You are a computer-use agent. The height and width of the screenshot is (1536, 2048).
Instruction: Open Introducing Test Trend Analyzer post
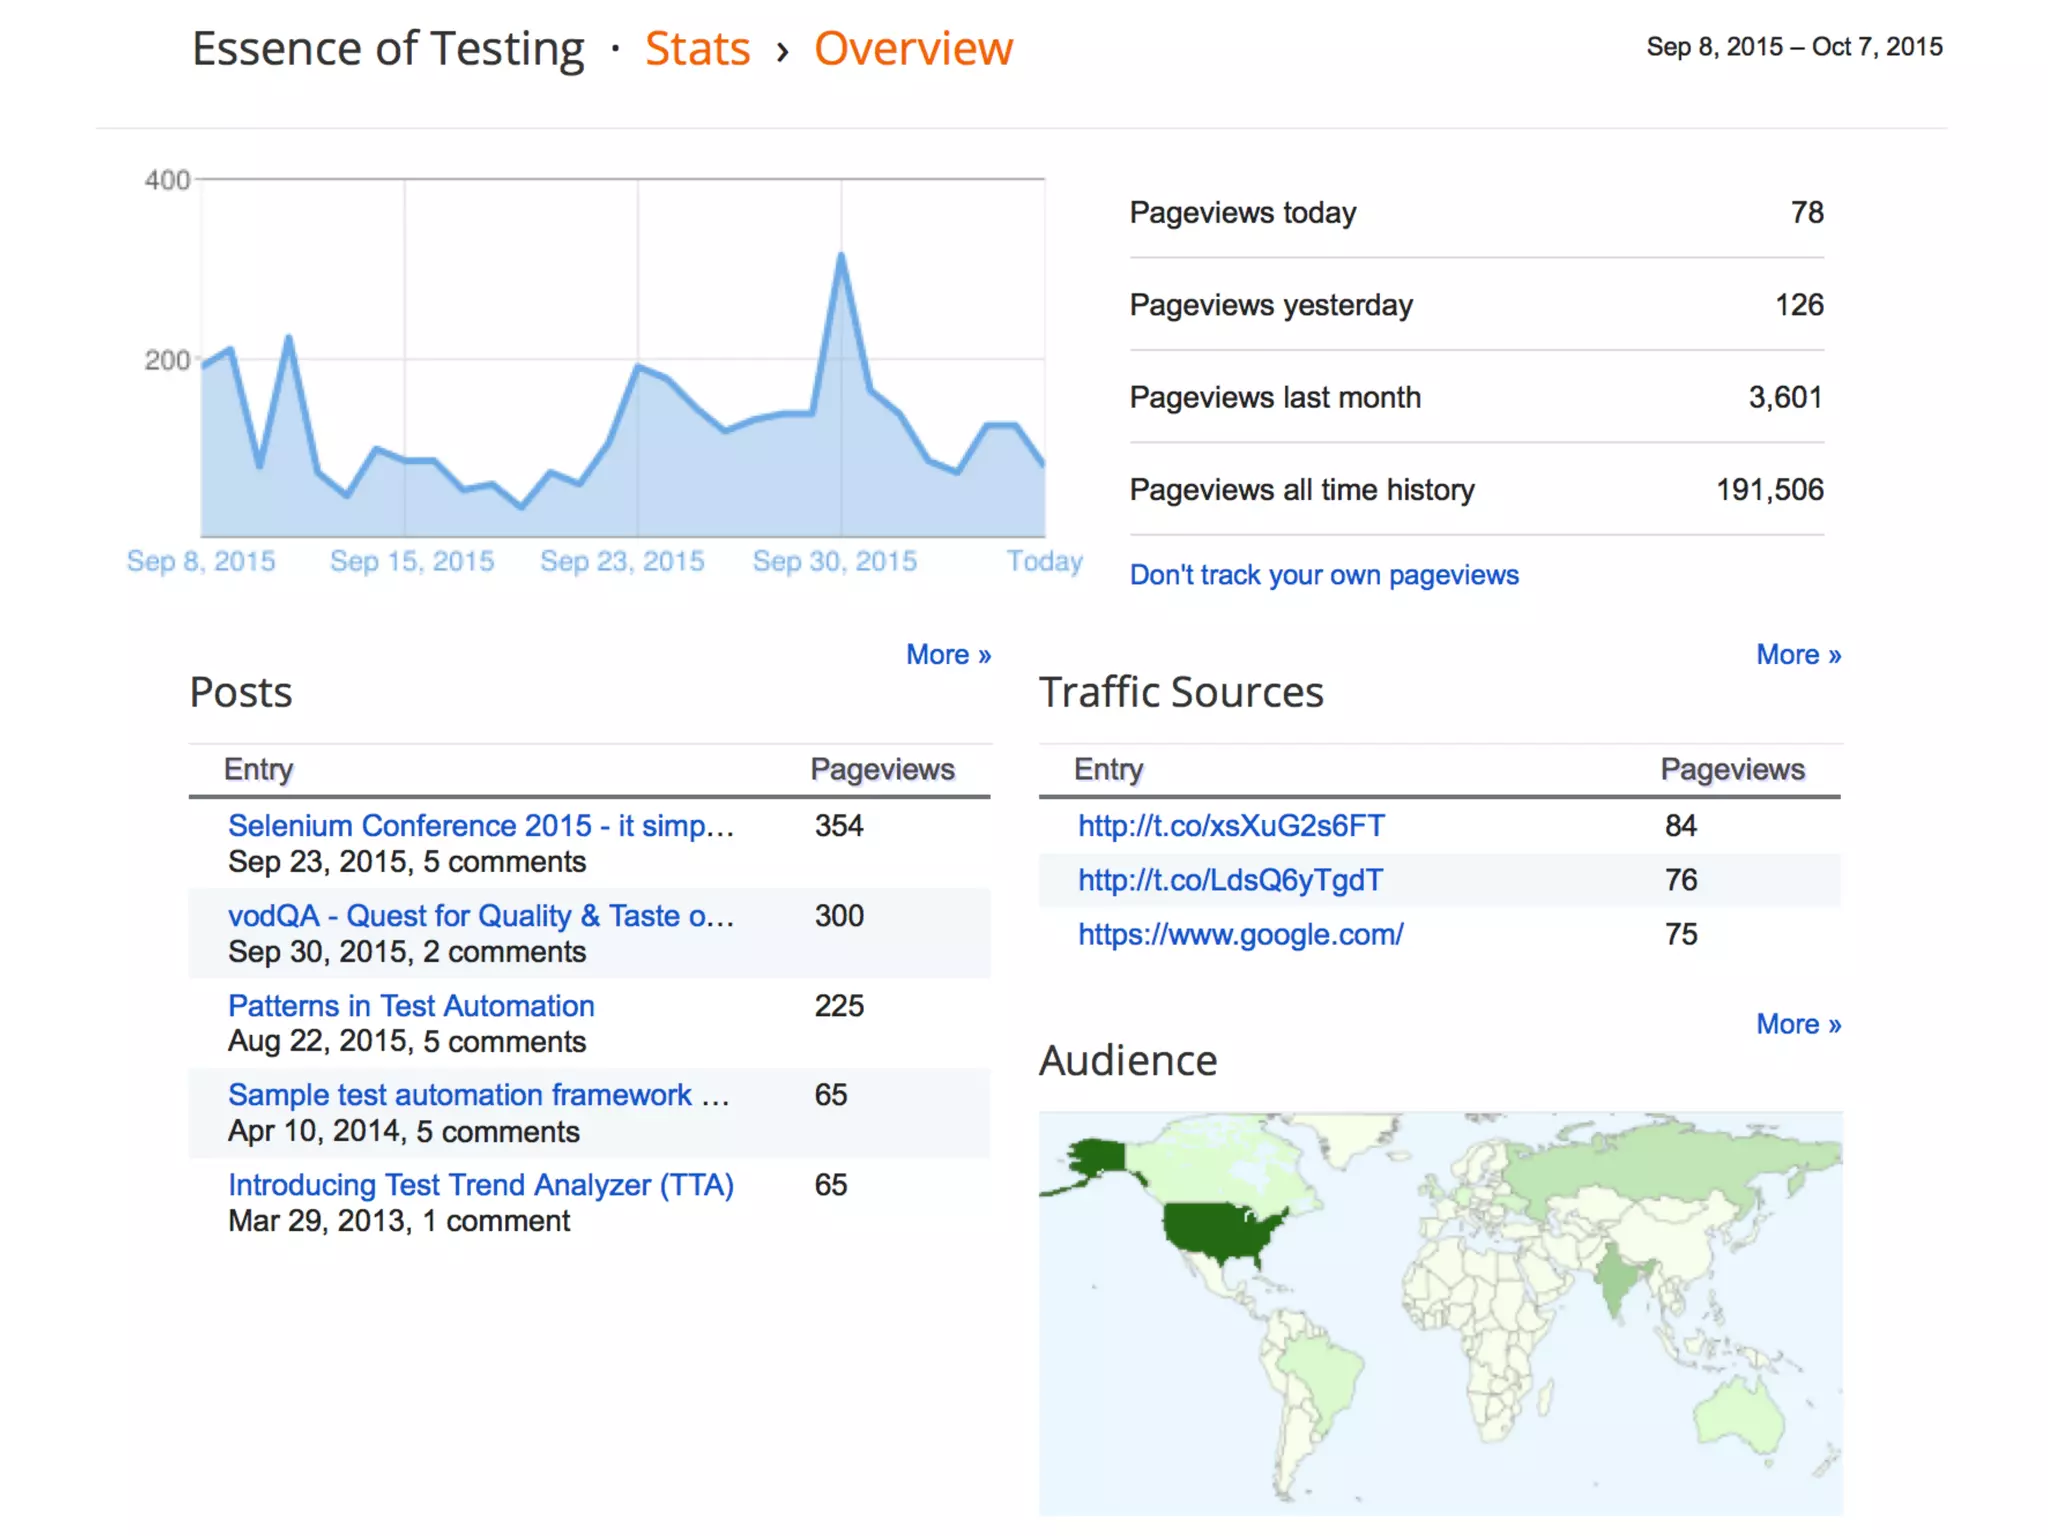(480, 1185)
